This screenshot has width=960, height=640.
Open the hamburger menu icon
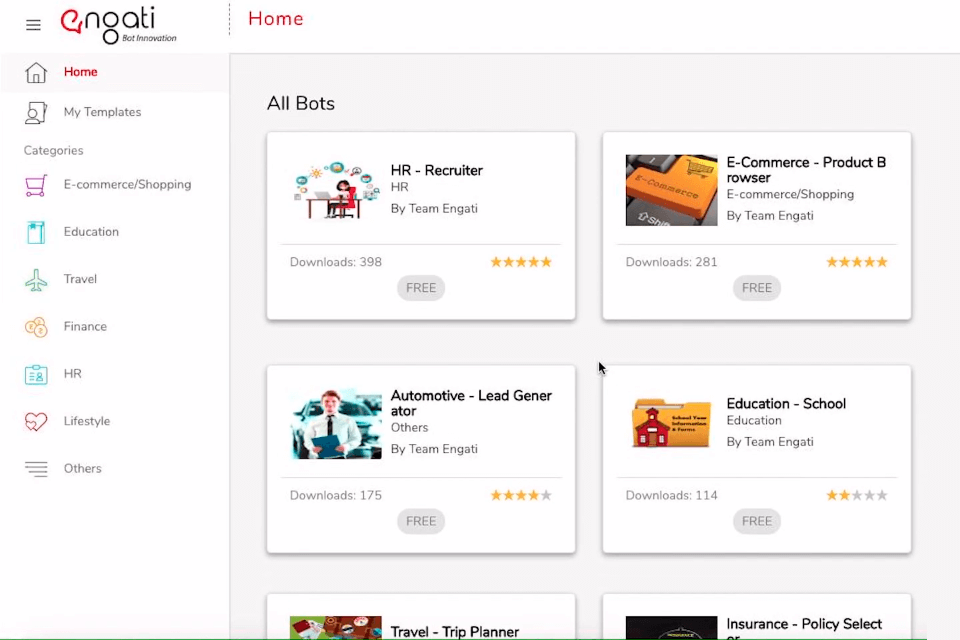33,25
